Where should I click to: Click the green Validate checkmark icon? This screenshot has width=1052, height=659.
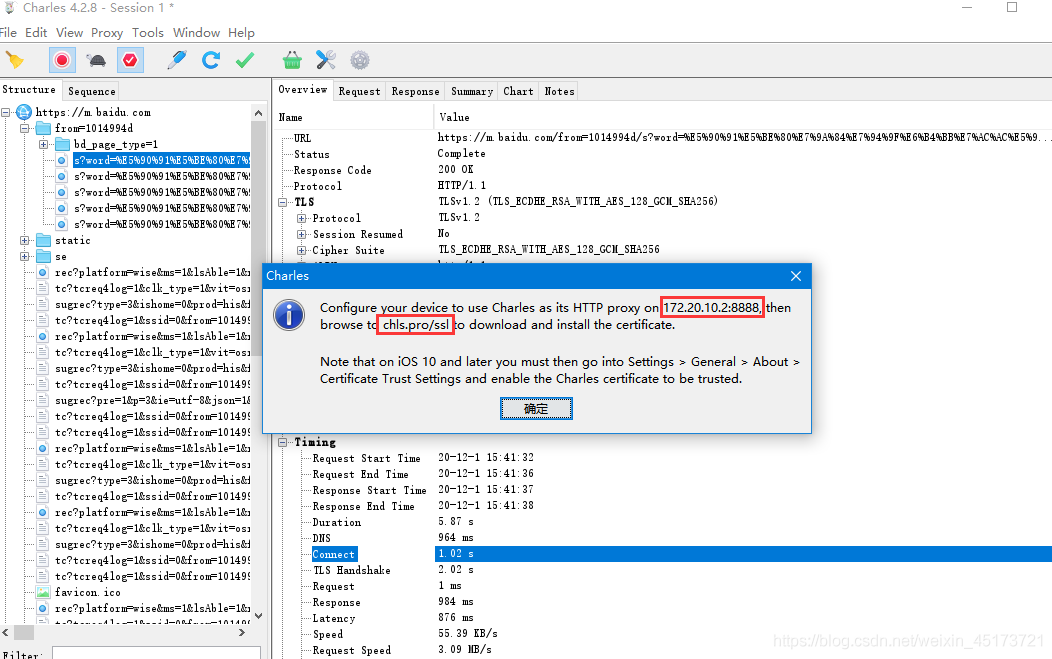pyautogui.click(x=245, y=60)
